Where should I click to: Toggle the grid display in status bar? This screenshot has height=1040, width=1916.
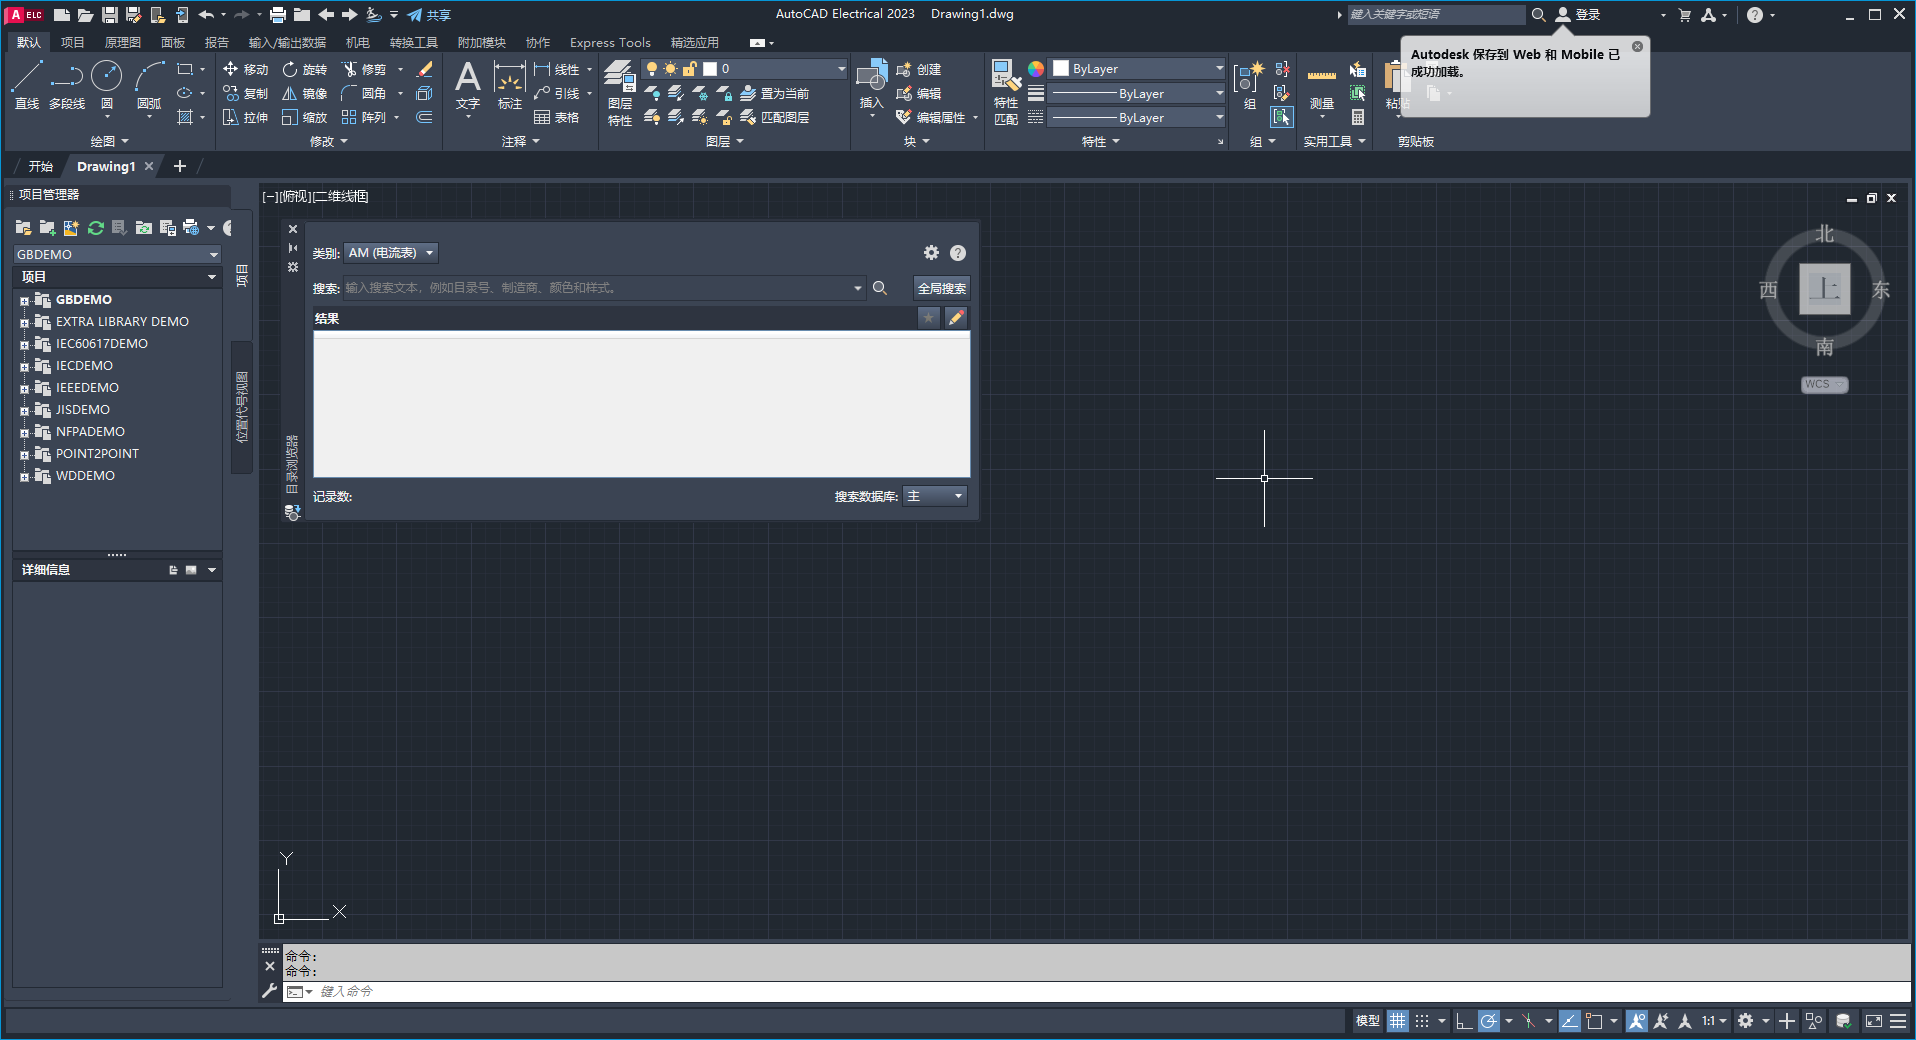[1397, 1022]
